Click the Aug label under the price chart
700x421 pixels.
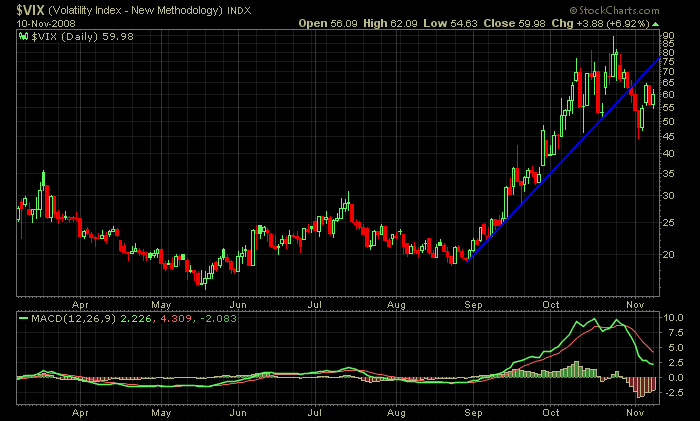396,305
